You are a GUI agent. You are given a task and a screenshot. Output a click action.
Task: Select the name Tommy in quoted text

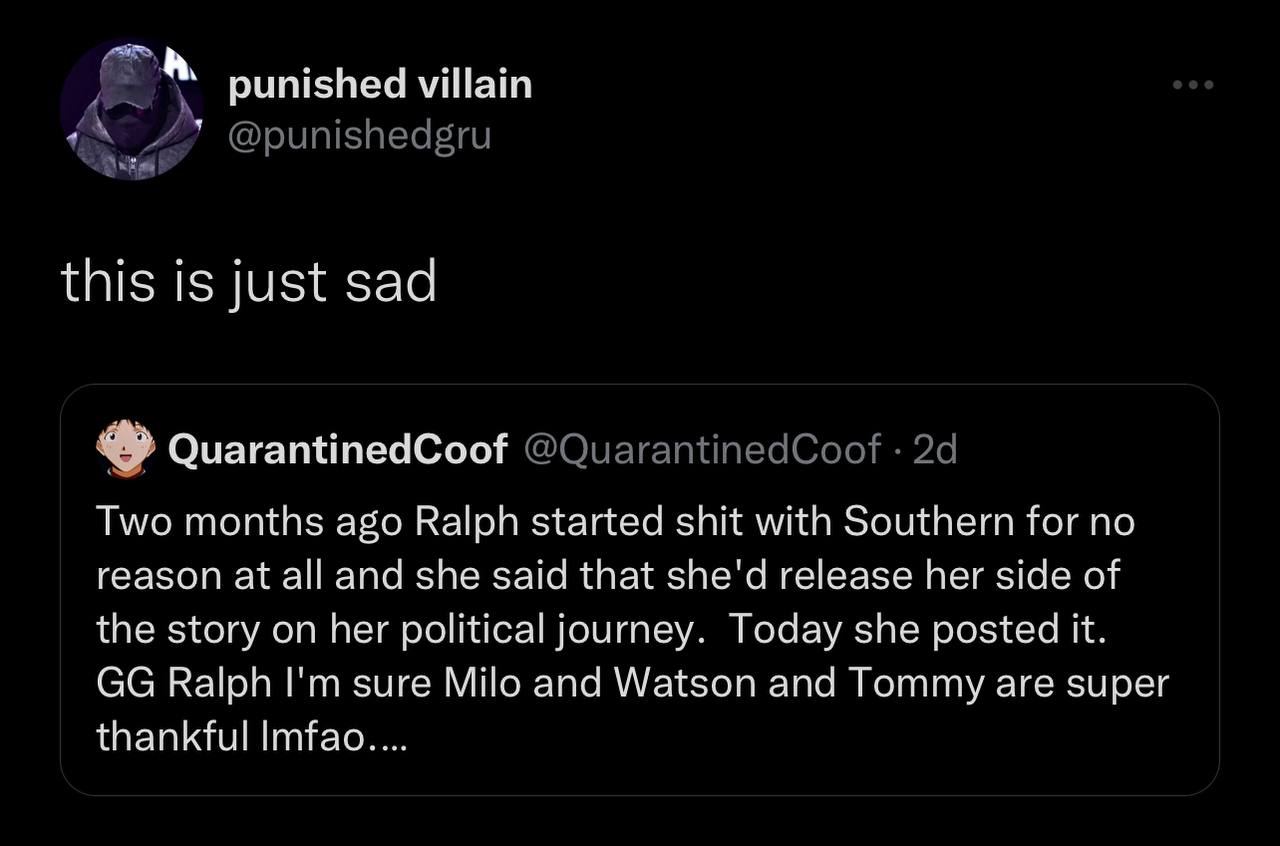(x=915, y=684)
